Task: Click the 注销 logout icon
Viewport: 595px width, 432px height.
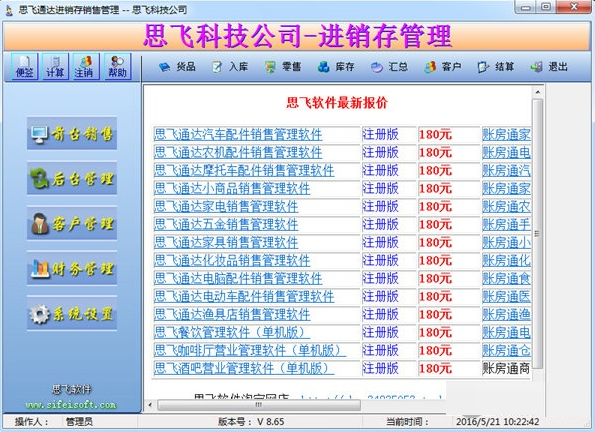Action: click(x=86, y=66)
